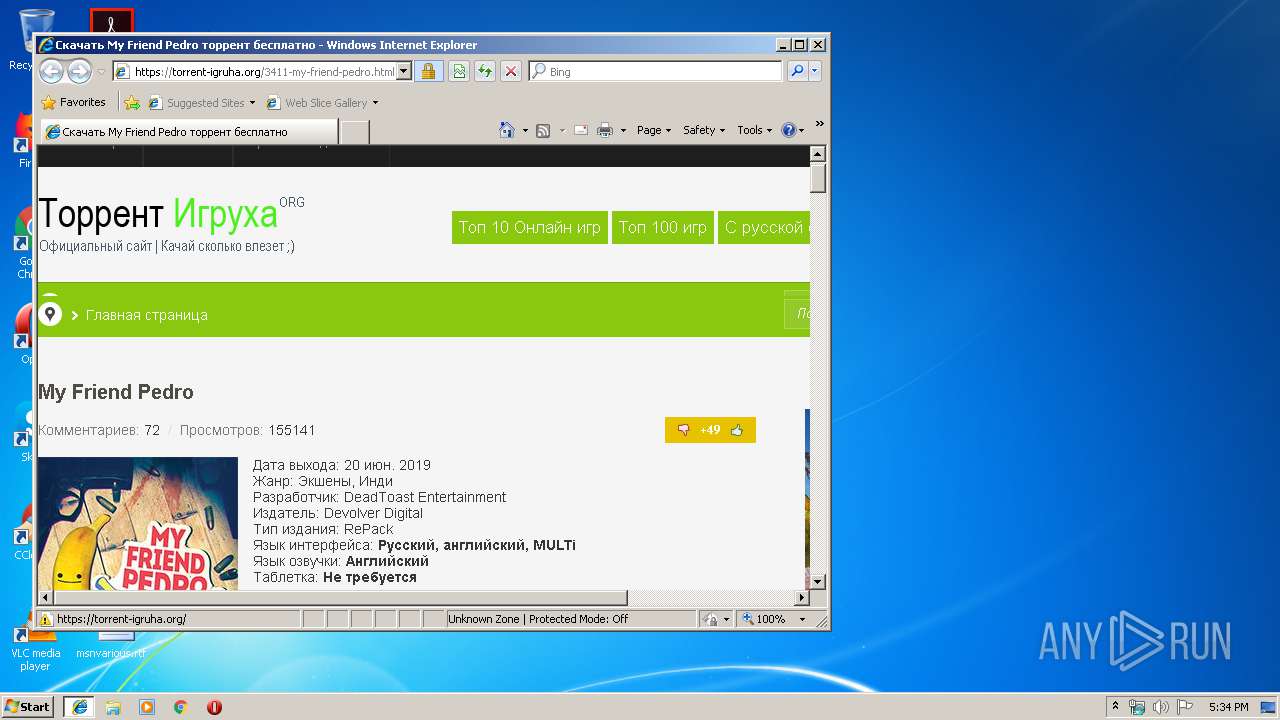This screenshot has width=1280, height=720.
Task: Click the network tray icon
Action: click(x=1137, y=707)
